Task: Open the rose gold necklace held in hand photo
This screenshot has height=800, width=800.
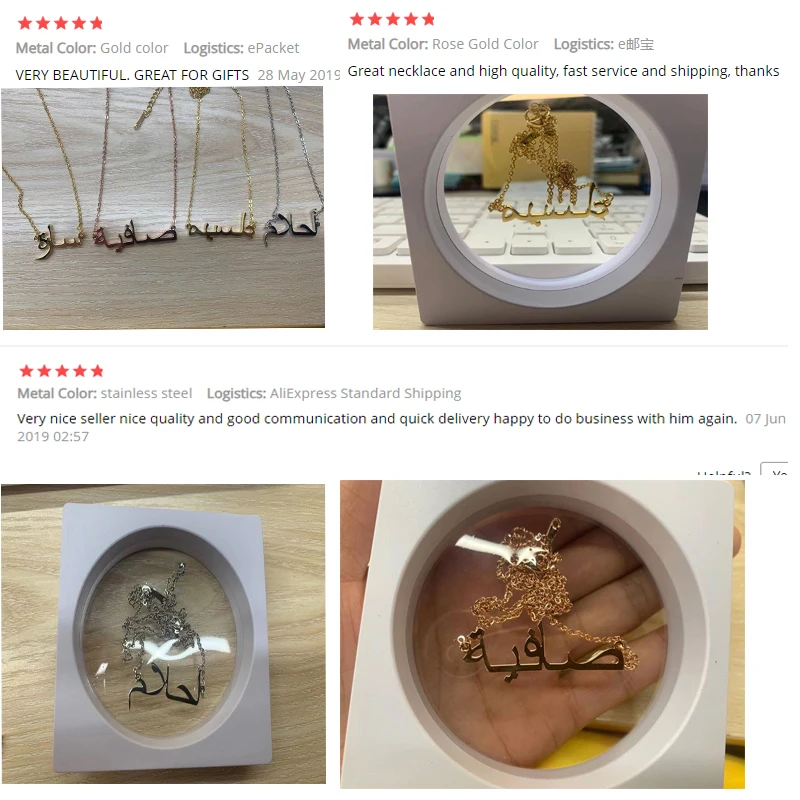Action: pos(542,634)
